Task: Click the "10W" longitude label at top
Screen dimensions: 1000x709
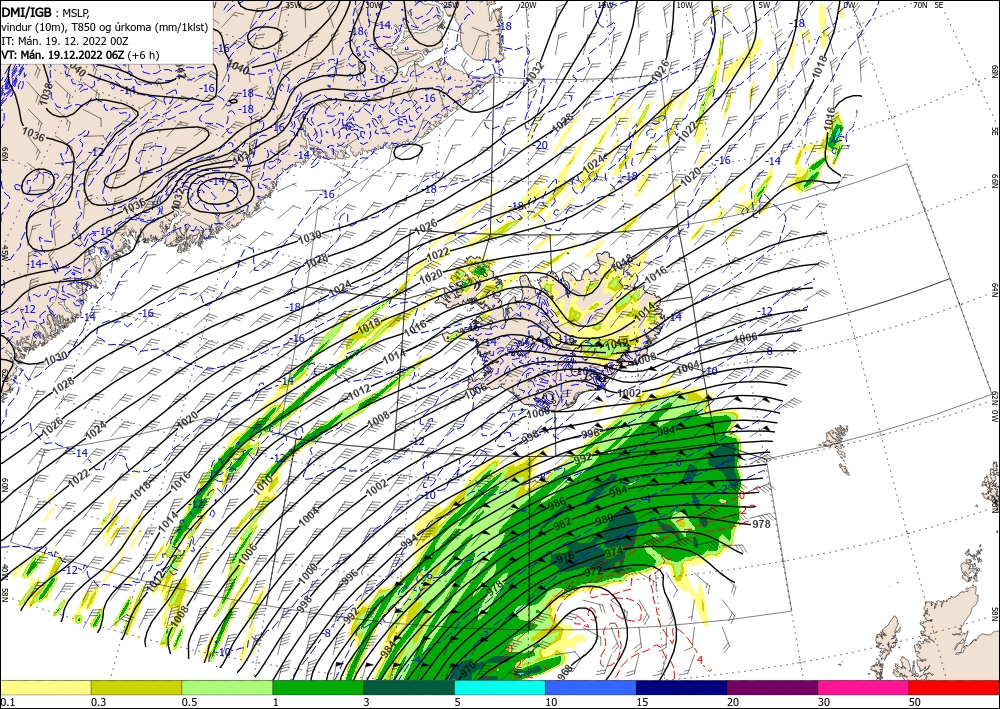Action: pos(684,5)
